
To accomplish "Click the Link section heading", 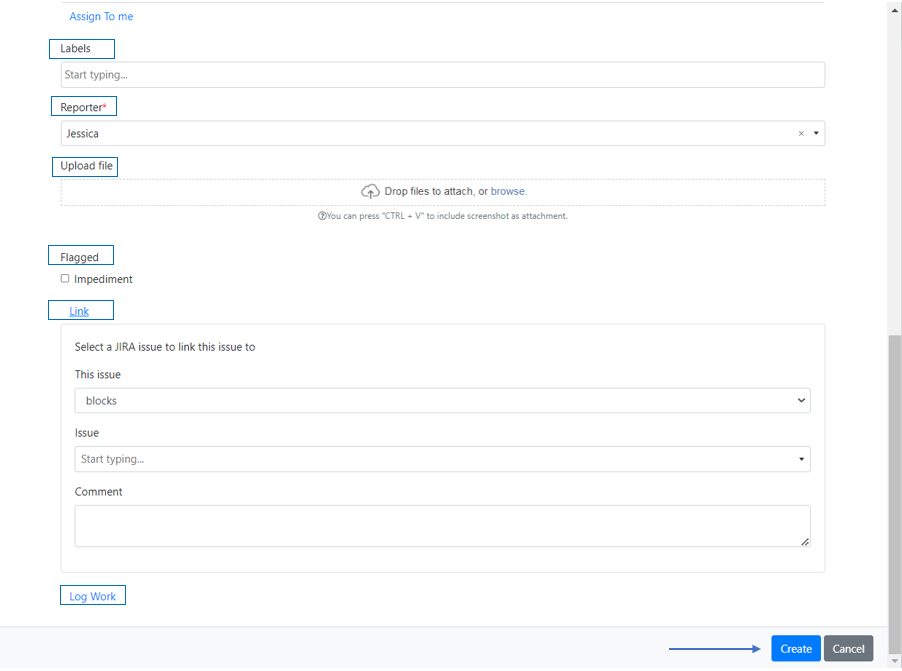I will tap(79, 311).
